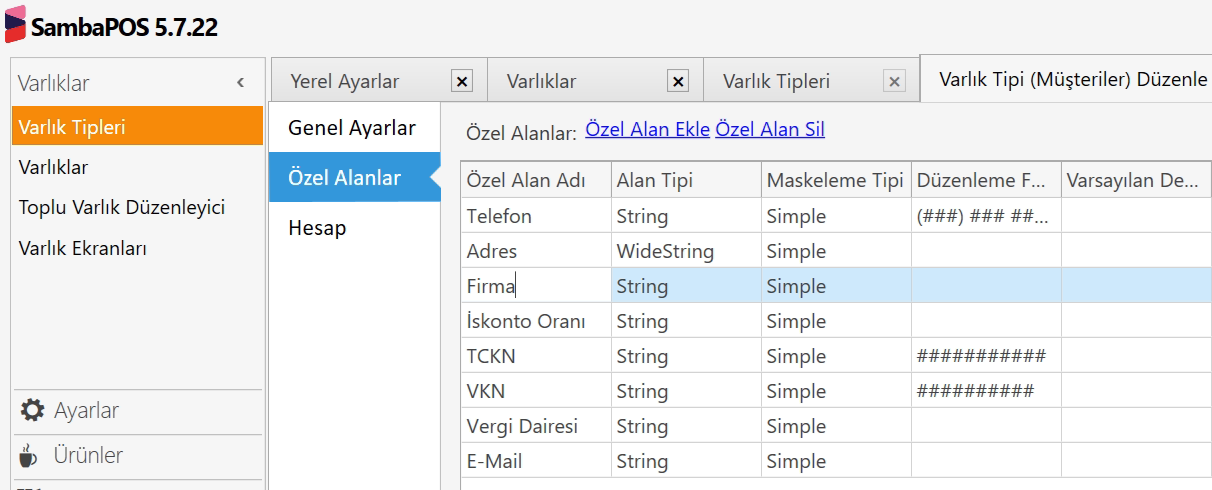The width and height of the screenshot is (1212, 490).
Task: Click the Firma field name cell
Action: 535,287
